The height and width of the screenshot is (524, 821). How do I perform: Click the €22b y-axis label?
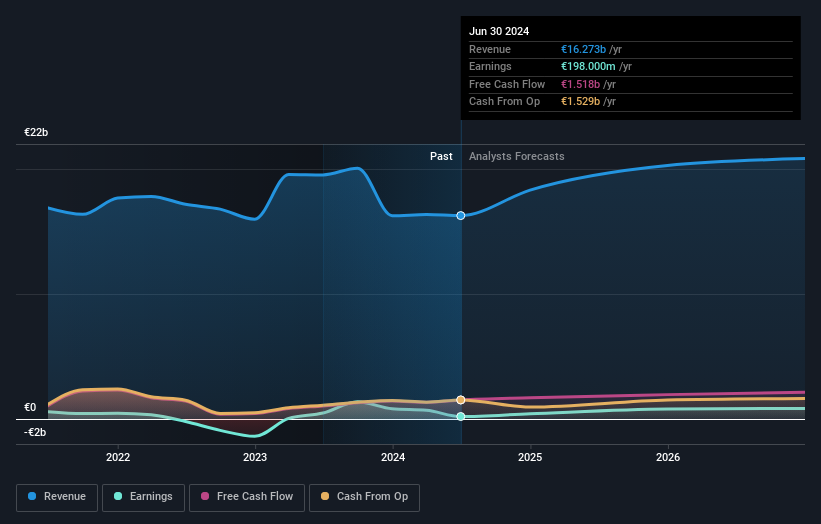click(x=36, y=132)
